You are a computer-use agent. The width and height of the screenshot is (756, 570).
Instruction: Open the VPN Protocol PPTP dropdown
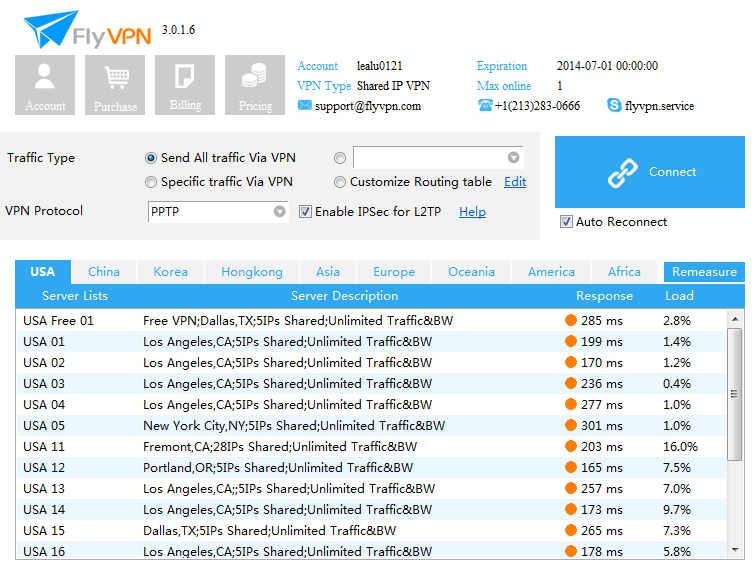[218, 212]
